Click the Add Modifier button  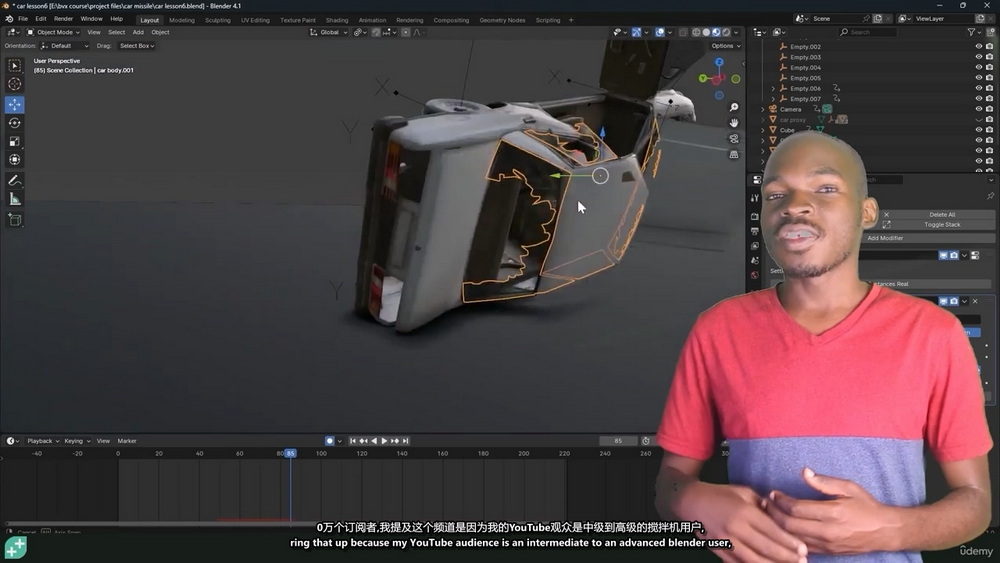click(885, 238)
